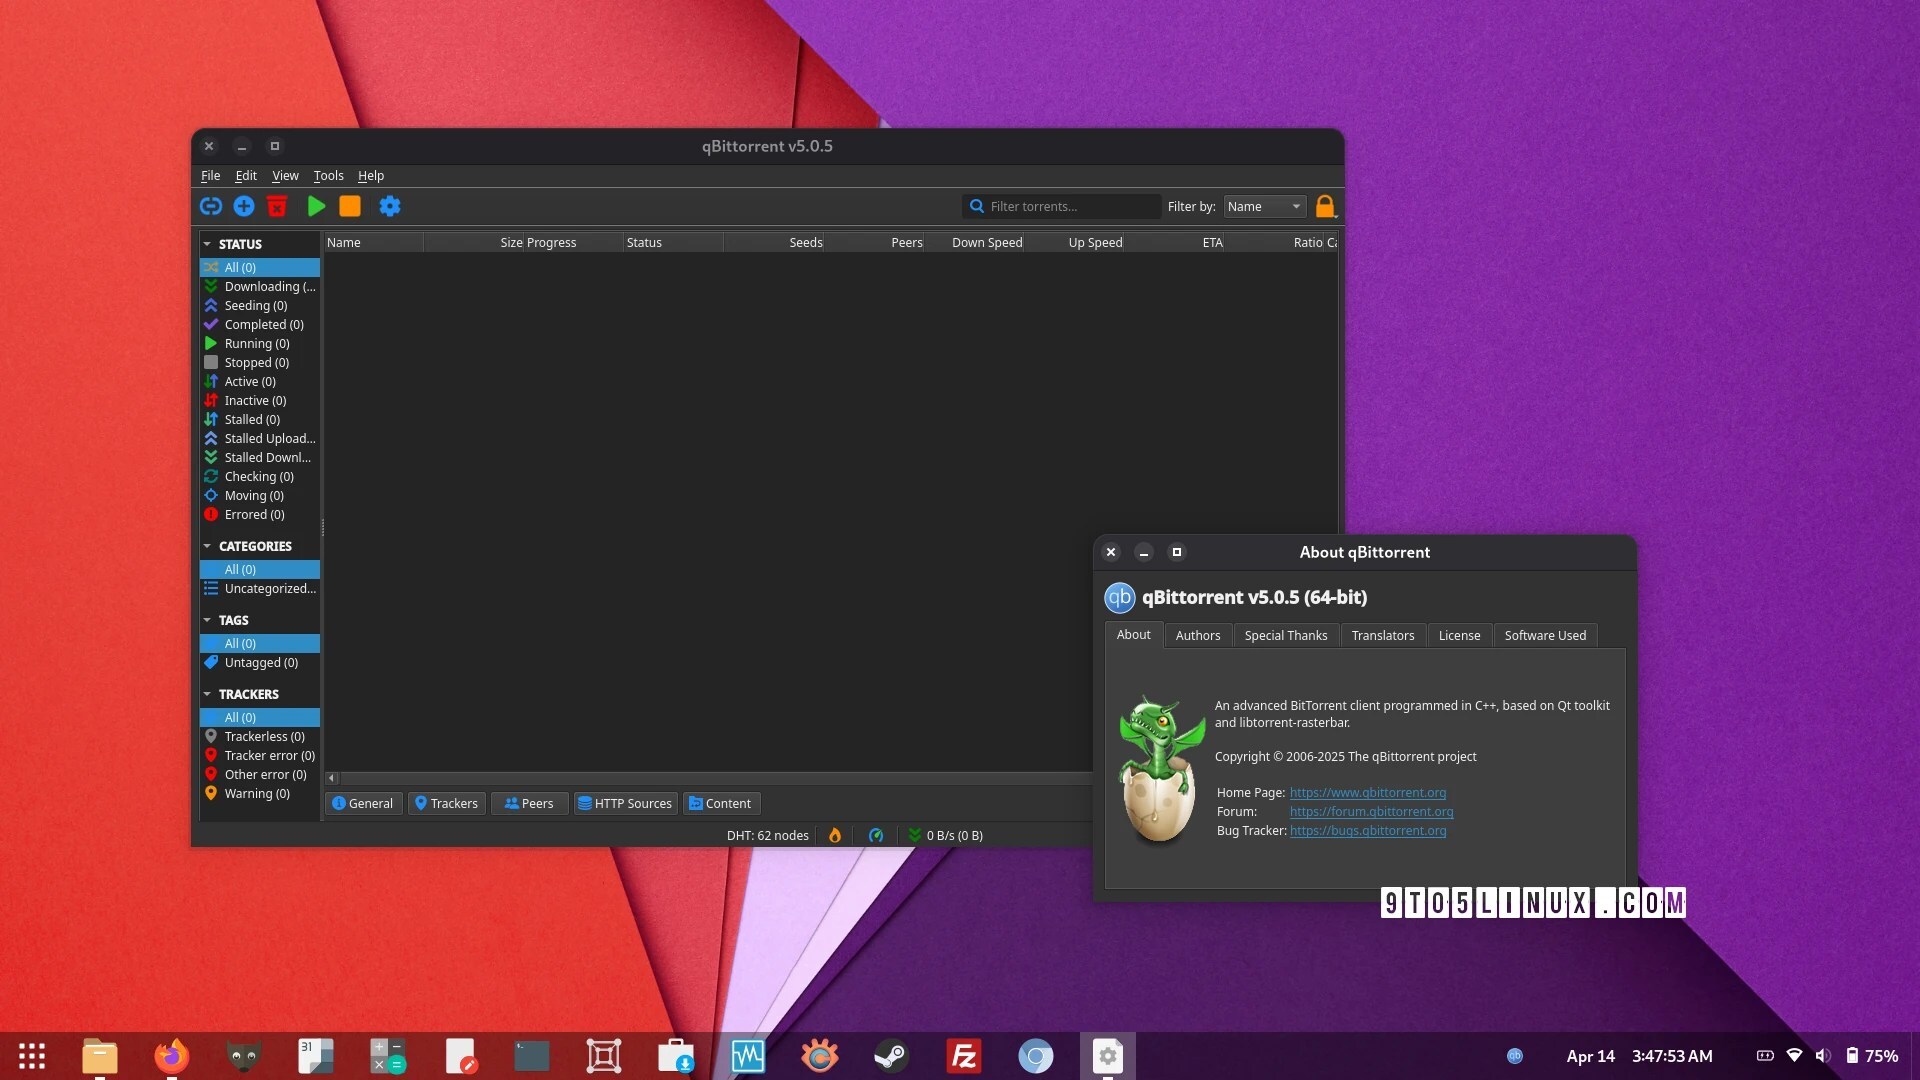Image resolution: width=1920 pixels, height=1080 pixels.
Task: Click the orange Stop torrent icon
Action: point(350,206)
